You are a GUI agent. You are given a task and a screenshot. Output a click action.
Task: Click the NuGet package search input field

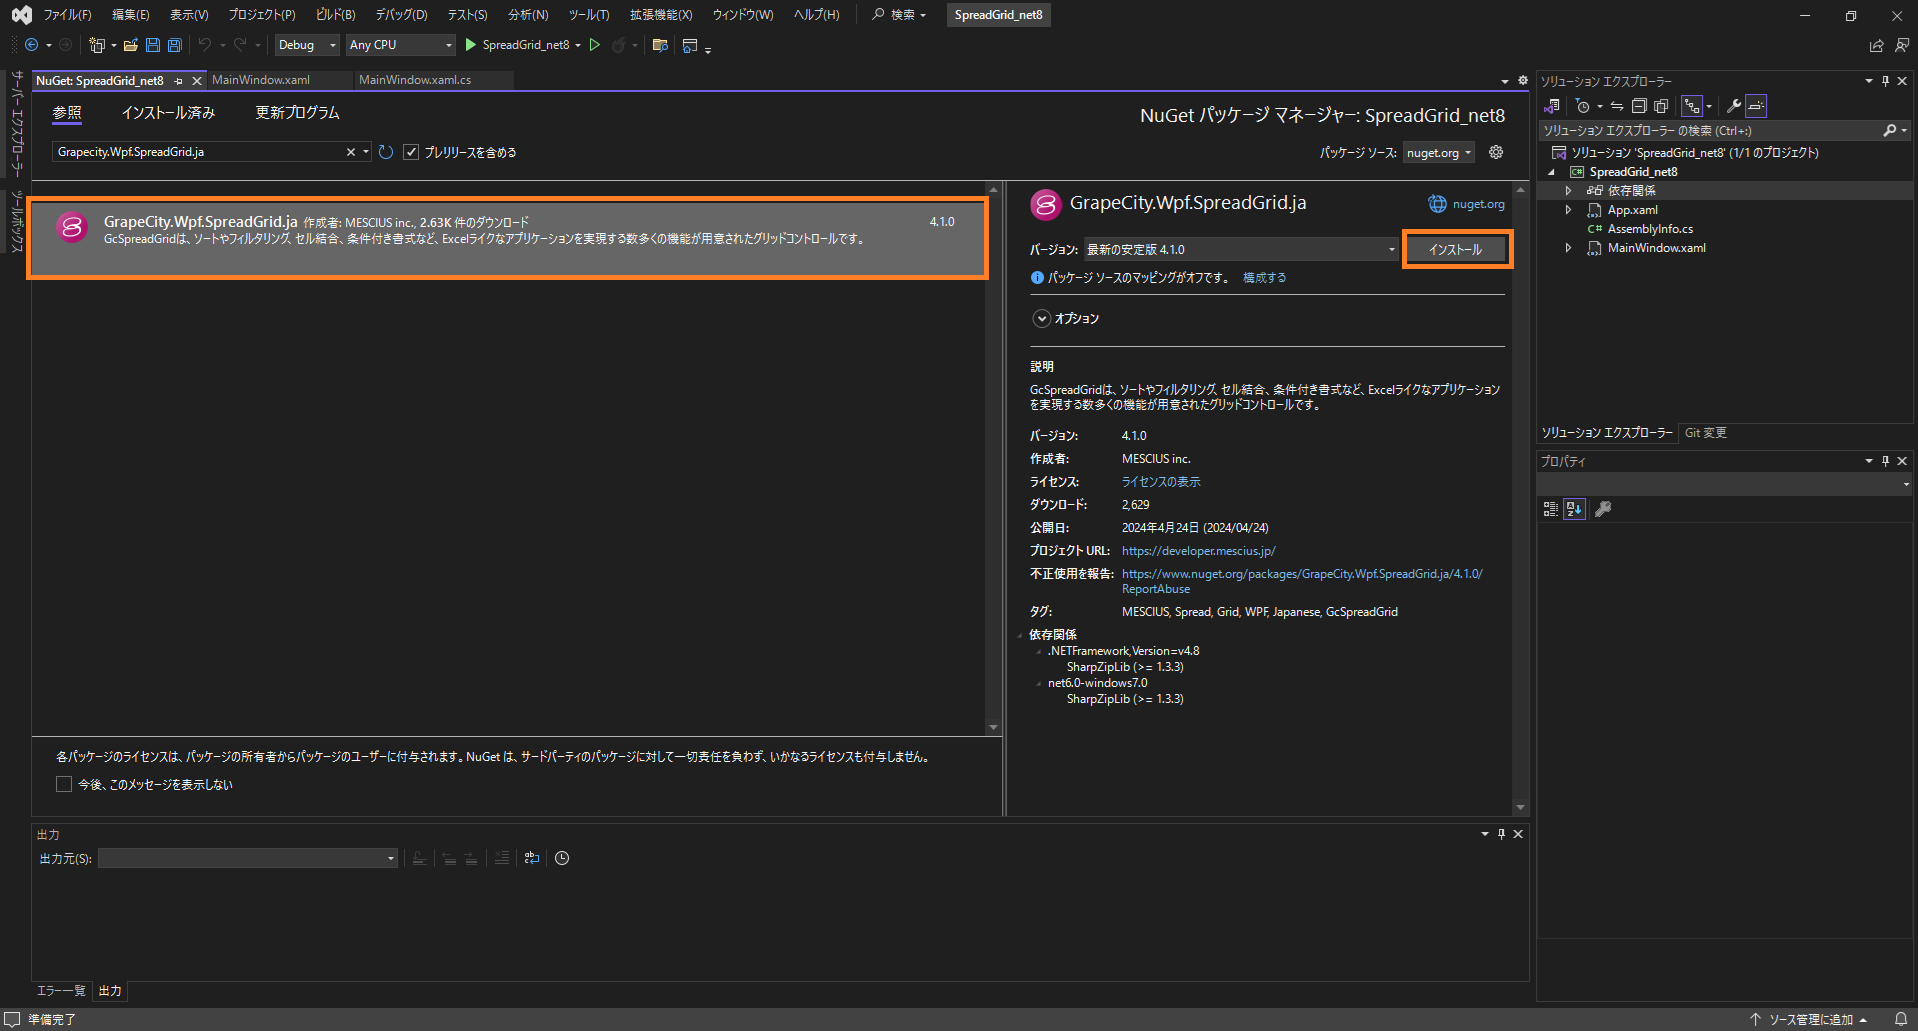click(x=200, y=152)
